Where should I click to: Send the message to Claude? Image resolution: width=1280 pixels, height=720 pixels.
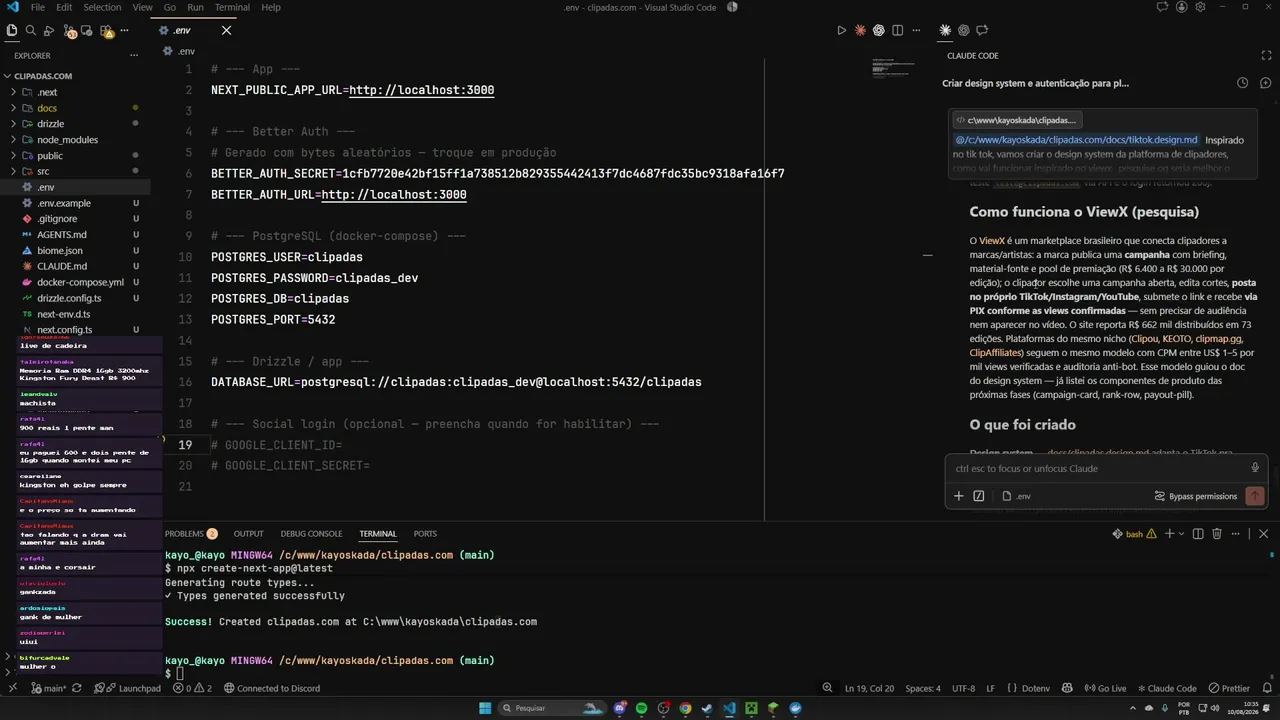click(1254, 496)
